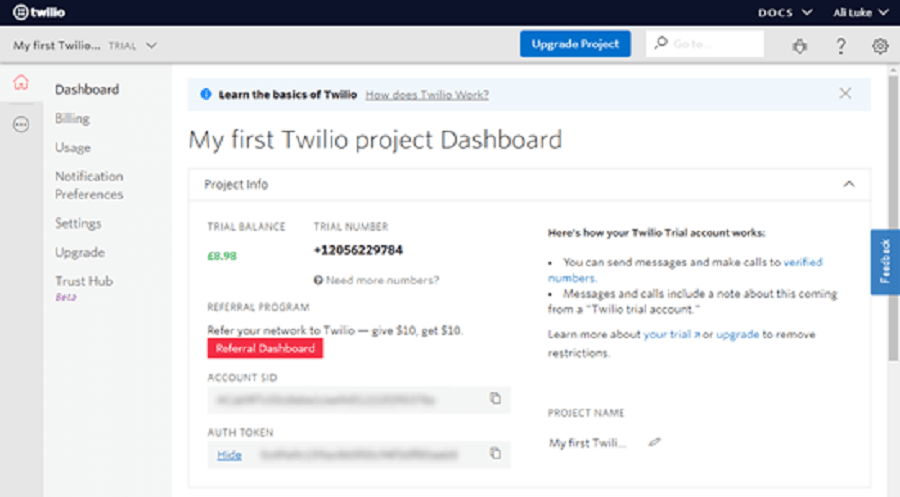Click the search magnifier icon

pos(661,43)
